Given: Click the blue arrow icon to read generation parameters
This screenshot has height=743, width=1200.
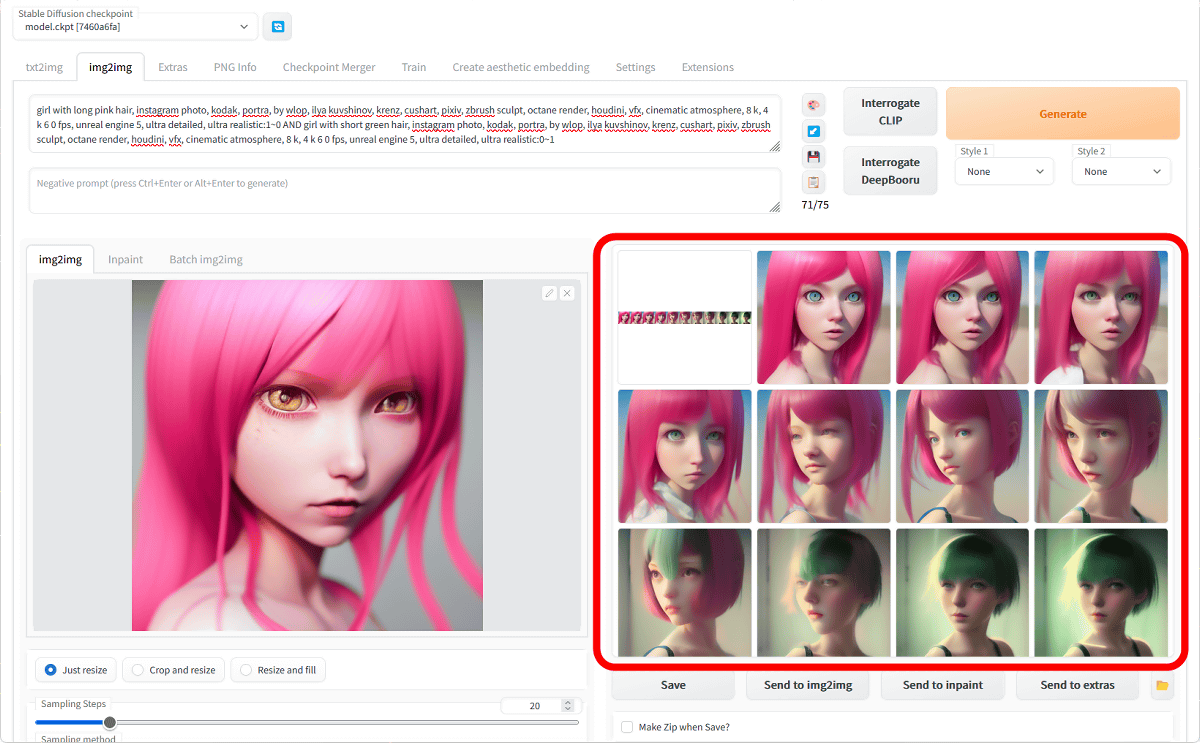Looking at the screenshot, I should (814, 131).
